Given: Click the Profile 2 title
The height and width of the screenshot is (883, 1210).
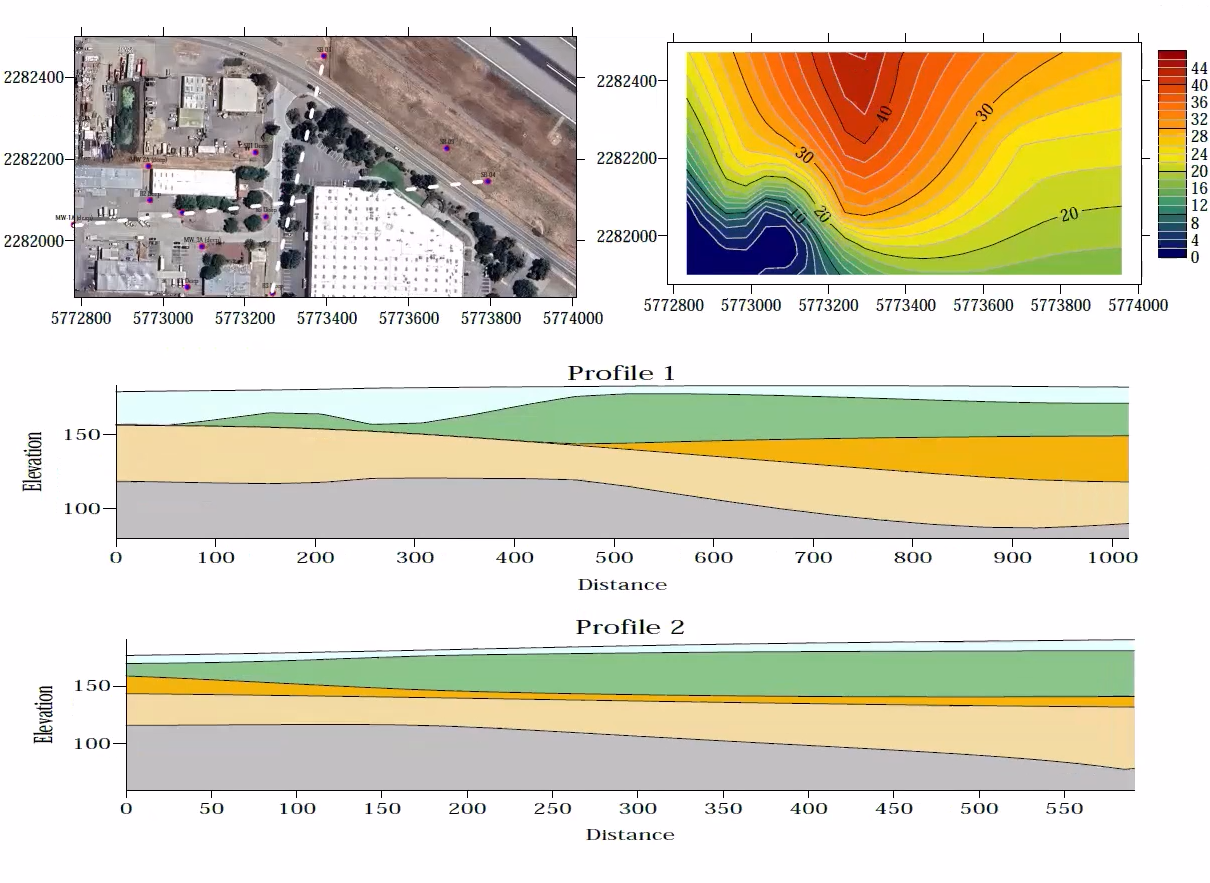Looking at the screenshot, I should coord(629,627).
